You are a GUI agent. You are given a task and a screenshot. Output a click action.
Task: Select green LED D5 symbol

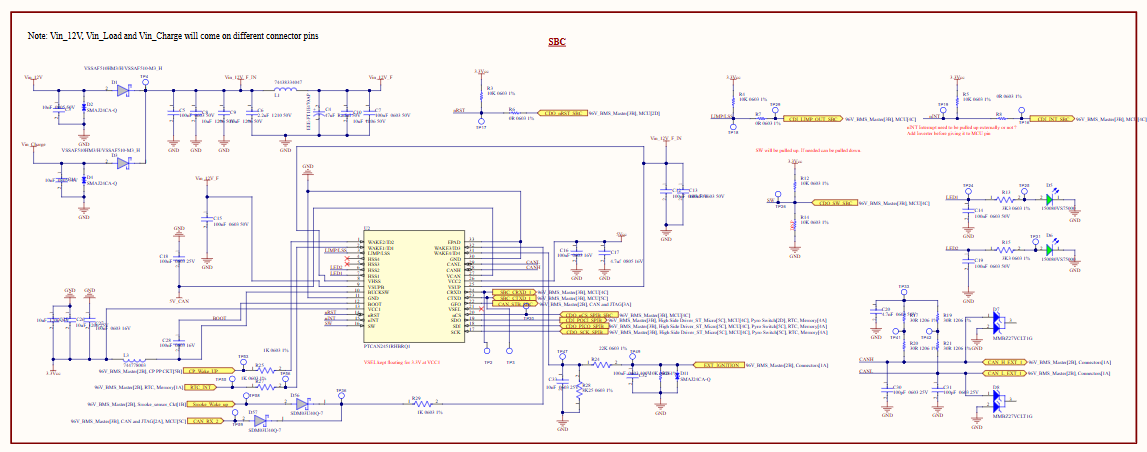1050,198
